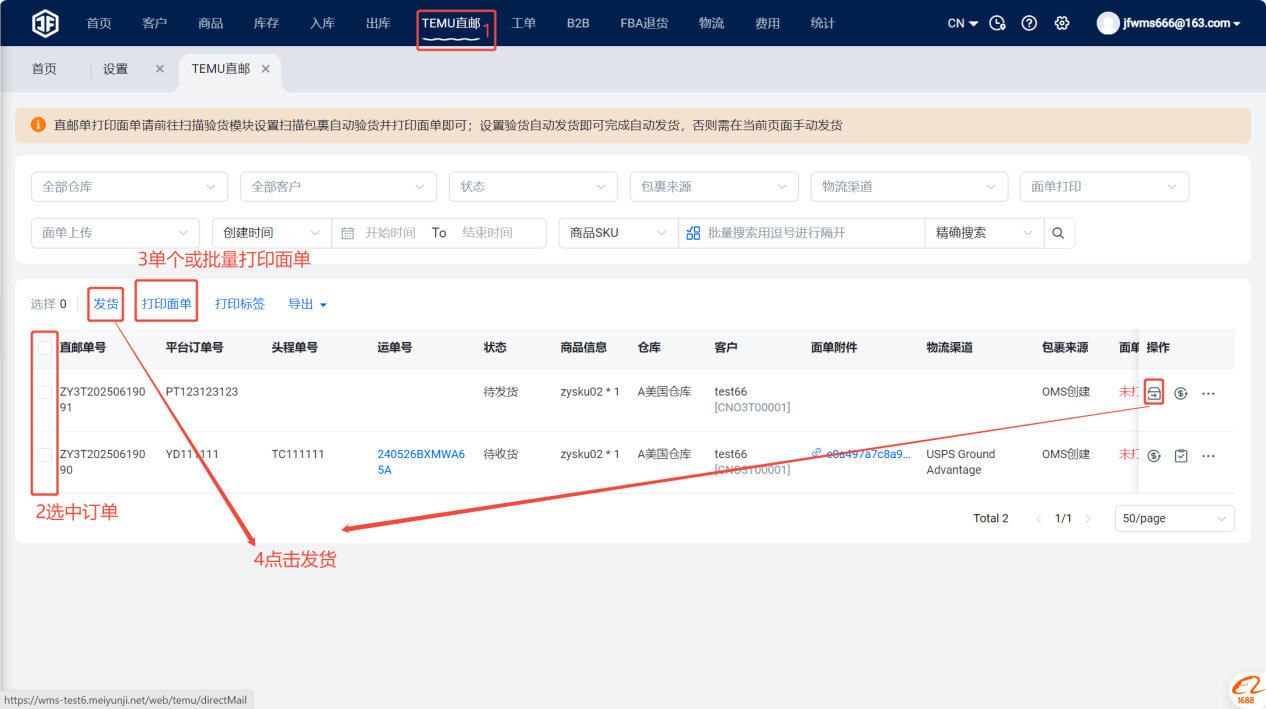Open the 库存 top menu item
Viewport: 1266px width, 709px height.
pyautogui.click(x=266, y=23)
